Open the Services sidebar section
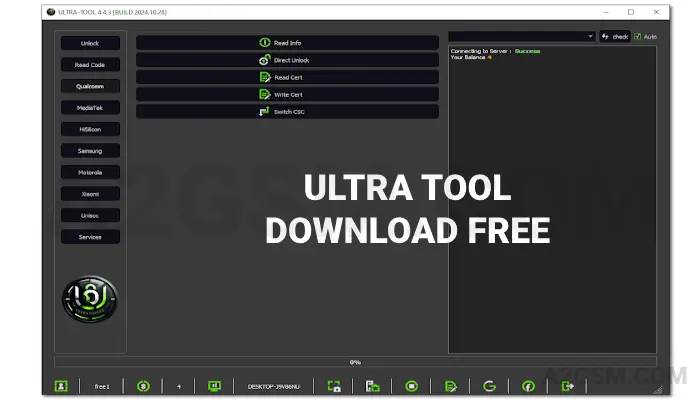This screenshot has height=400, width=700. coord(90,237)
